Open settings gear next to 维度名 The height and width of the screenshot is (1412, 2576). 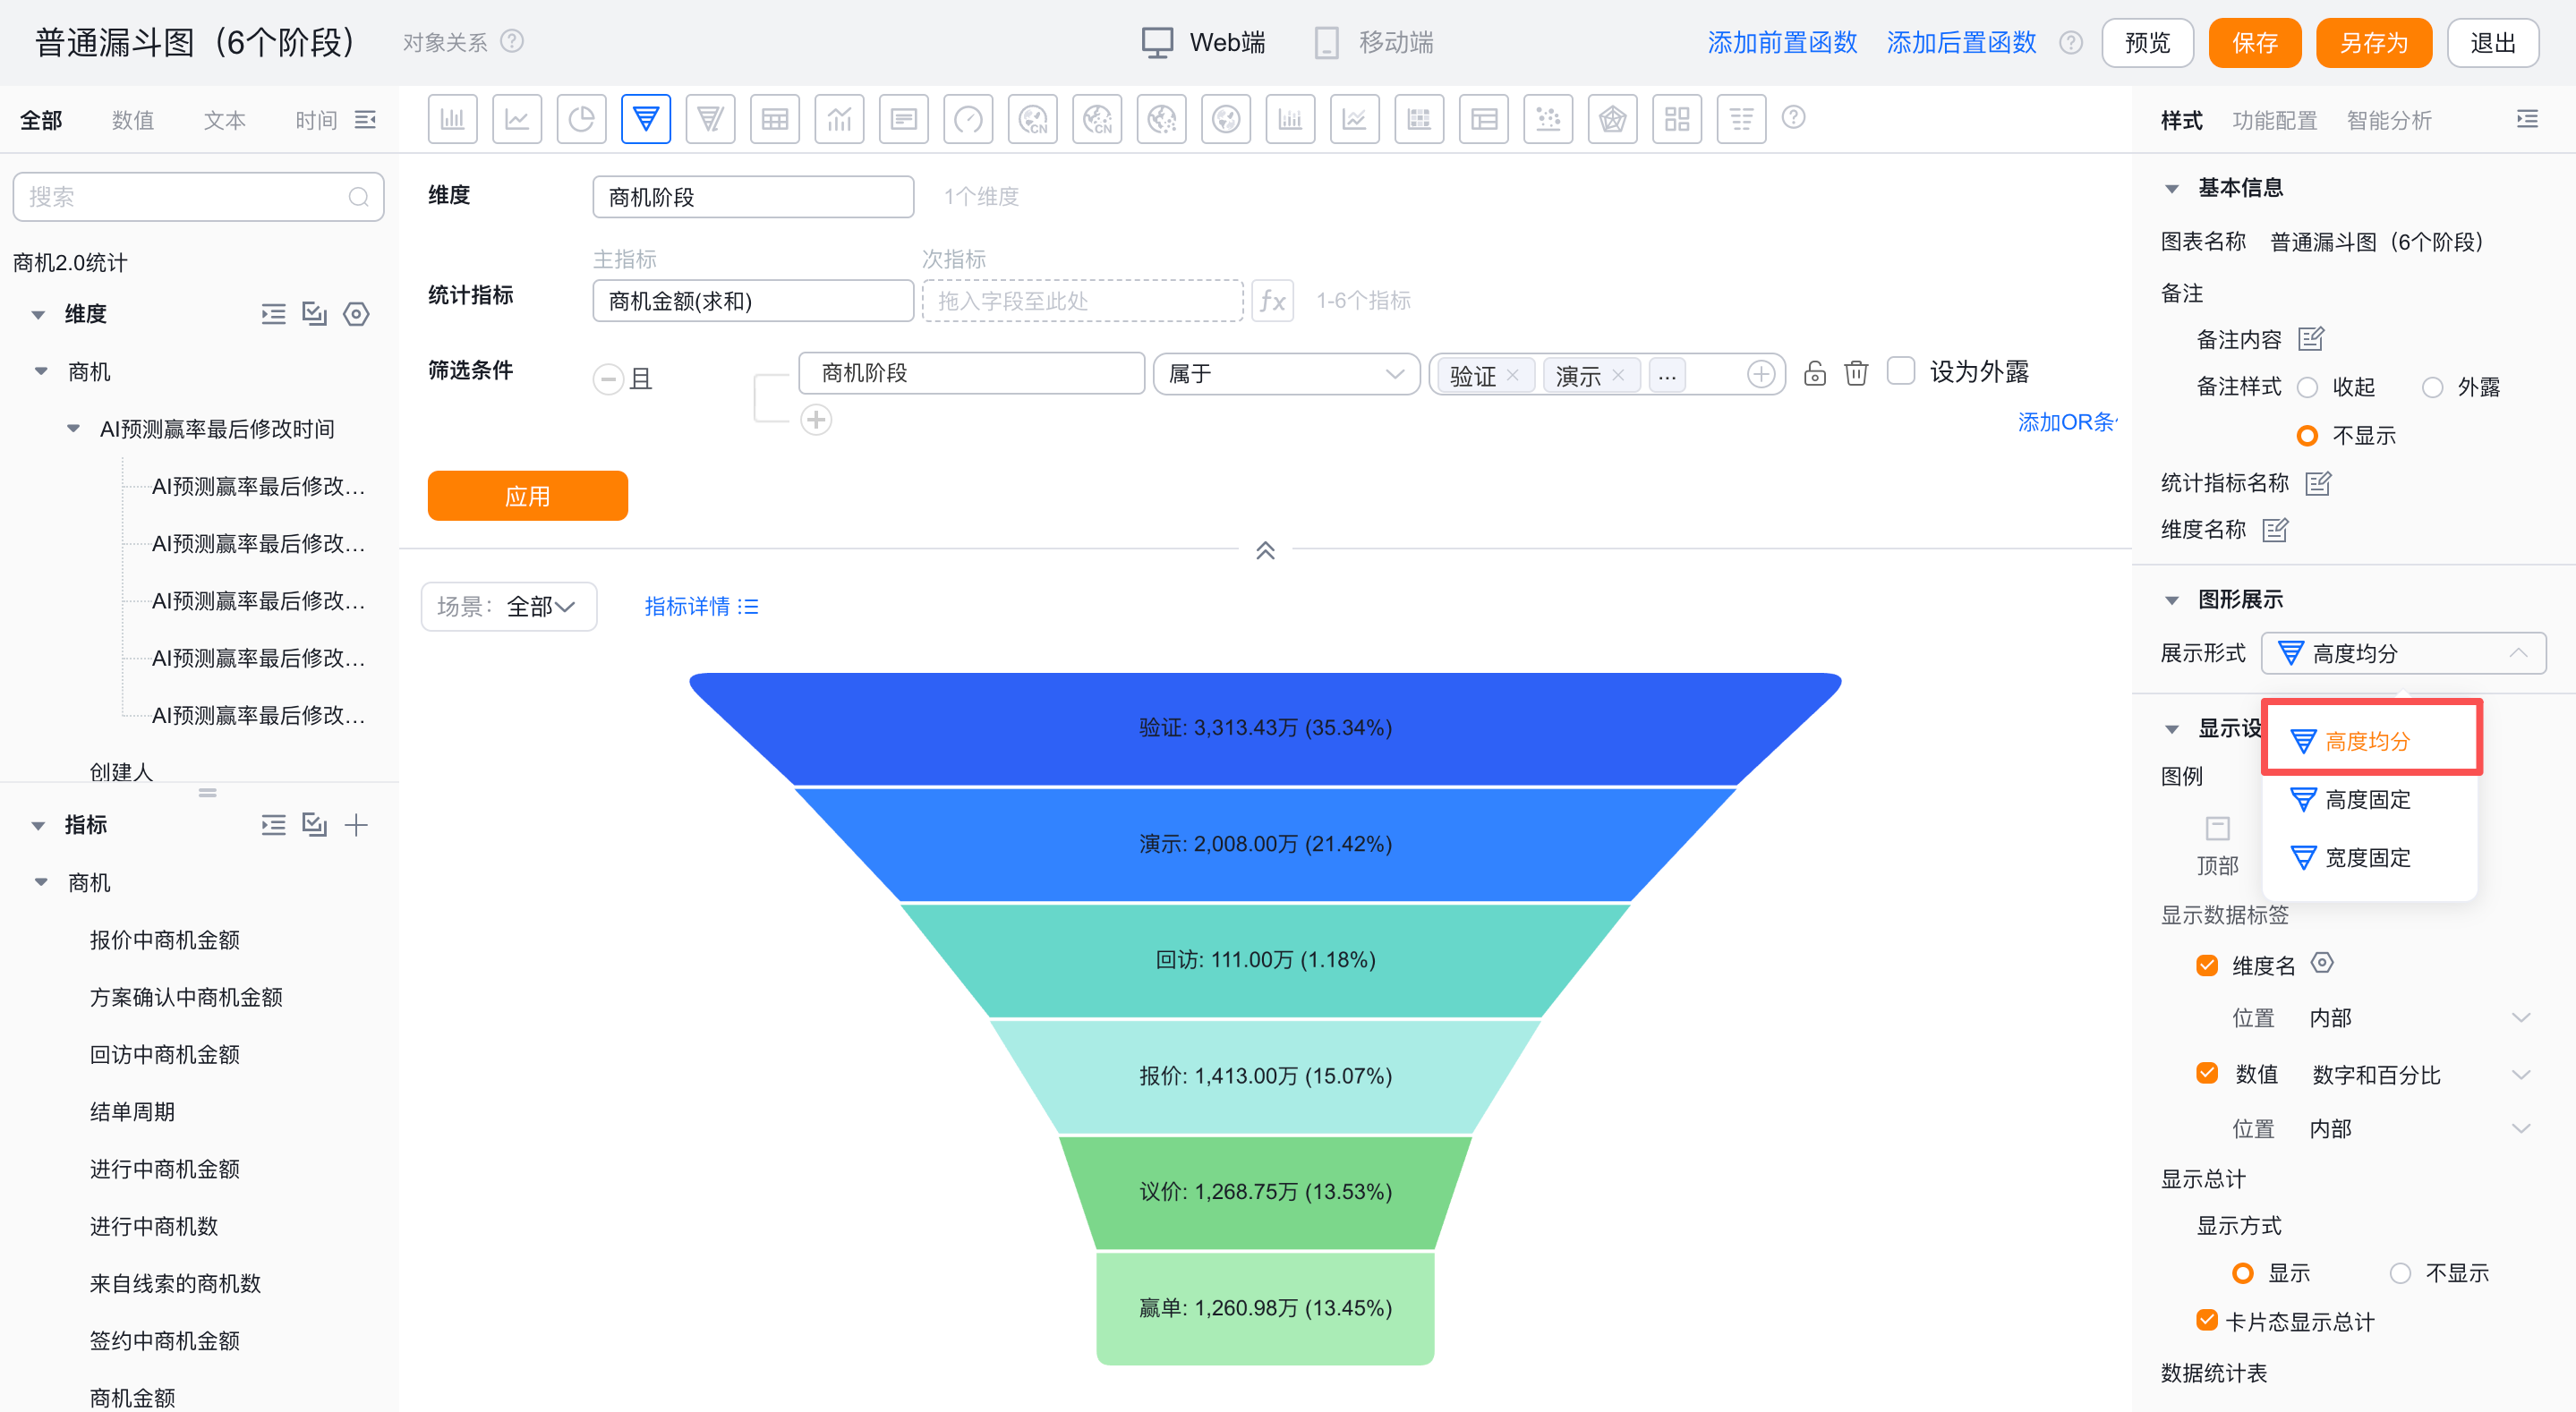pos(2322,963)
